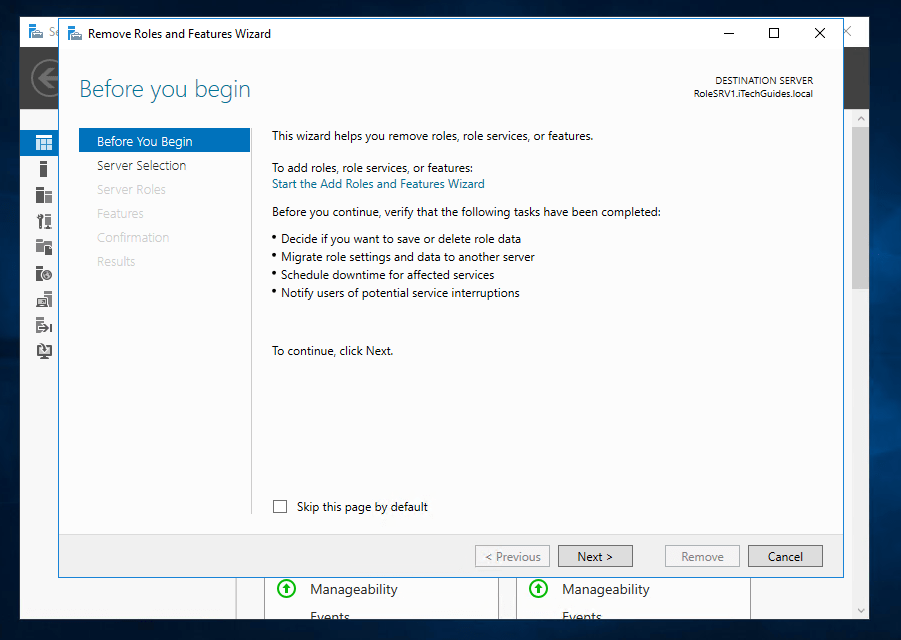The image size is (901, 640).
Task: Cancel the Remove Roles wizard
Action: point(785,557)
